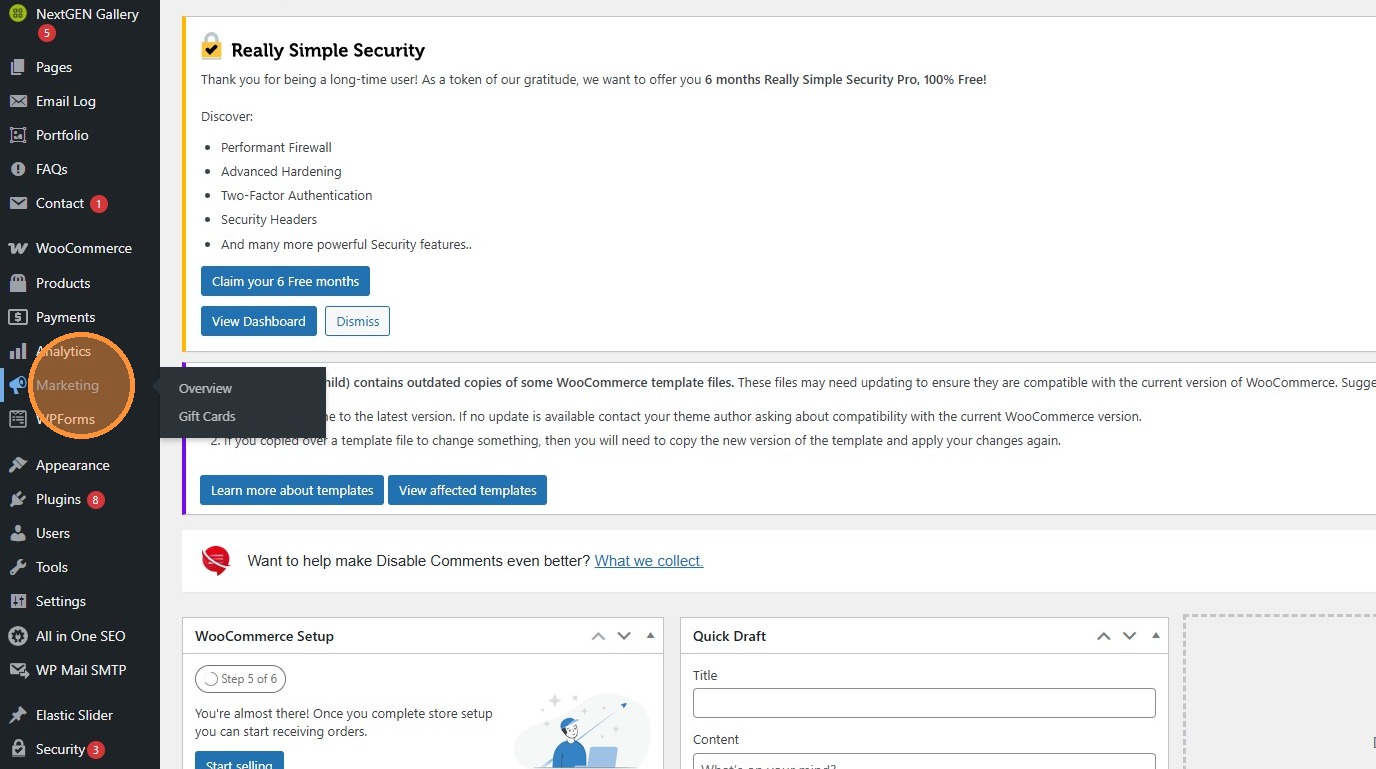Image resolution: width=1376 pixels, height=769 pixels.
Task: Open View Dashboard for Really Simple Security
Action: pos(259,321)
